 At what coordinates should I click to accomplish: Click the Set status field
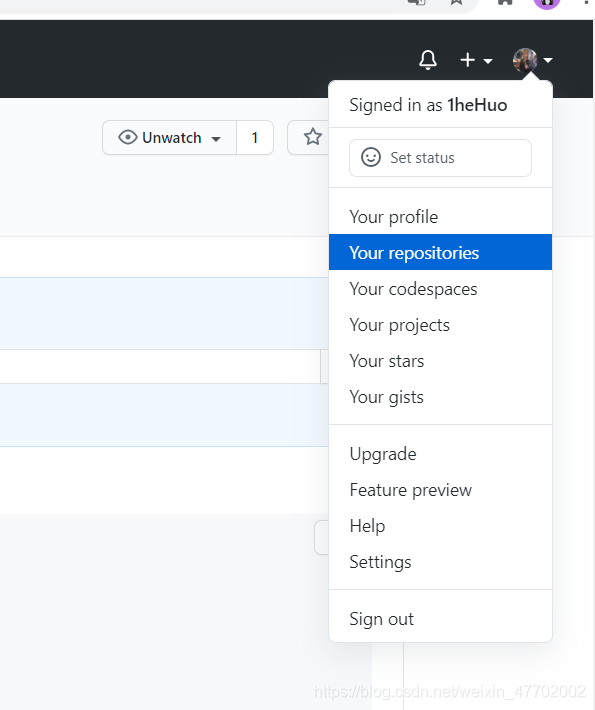(440, 158)
